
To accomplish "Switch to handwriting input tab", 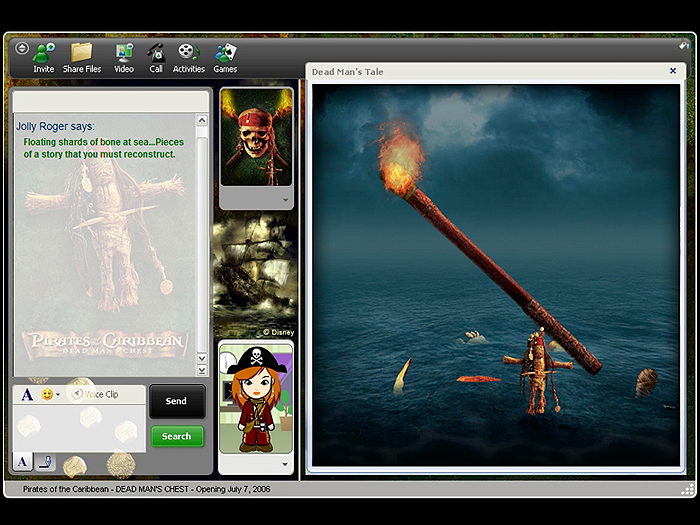I will [45, 462].
